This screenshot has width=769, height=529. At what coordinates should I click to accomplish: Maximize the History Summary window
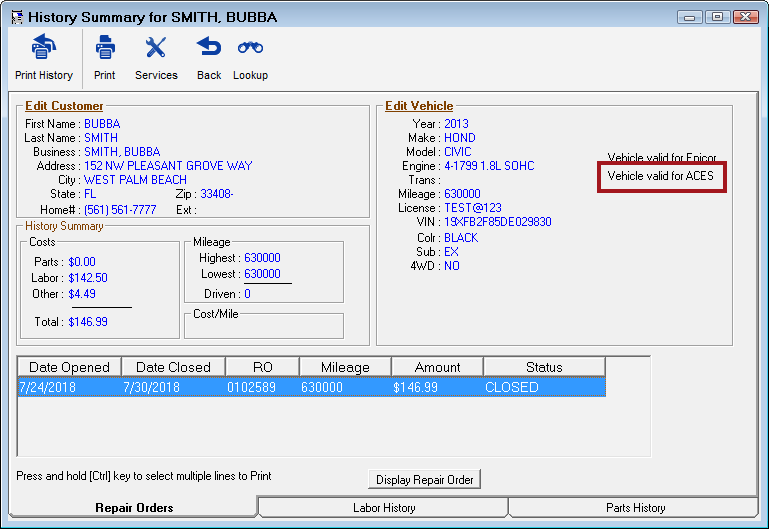(x=717, y=17)
